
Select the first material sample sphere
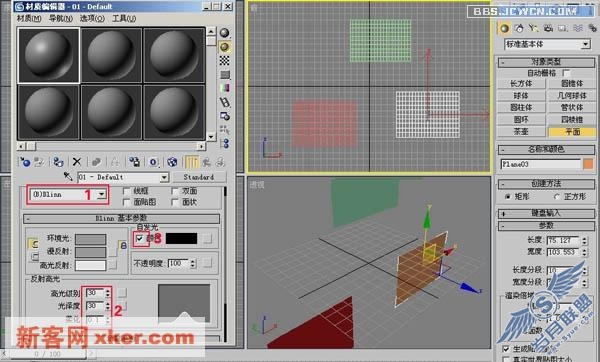[49, 55]
